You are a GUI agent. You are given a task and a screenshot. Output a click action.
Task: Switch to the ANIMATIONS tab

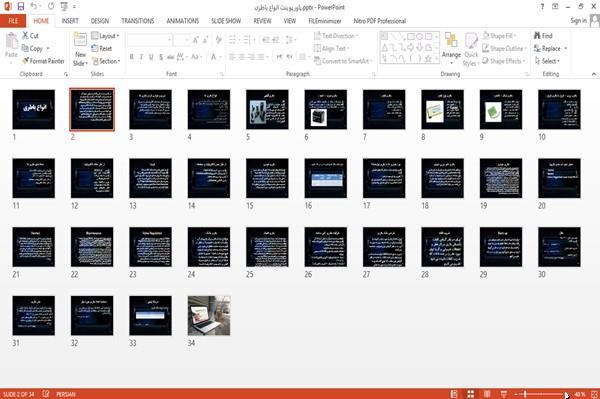(183, 21)
